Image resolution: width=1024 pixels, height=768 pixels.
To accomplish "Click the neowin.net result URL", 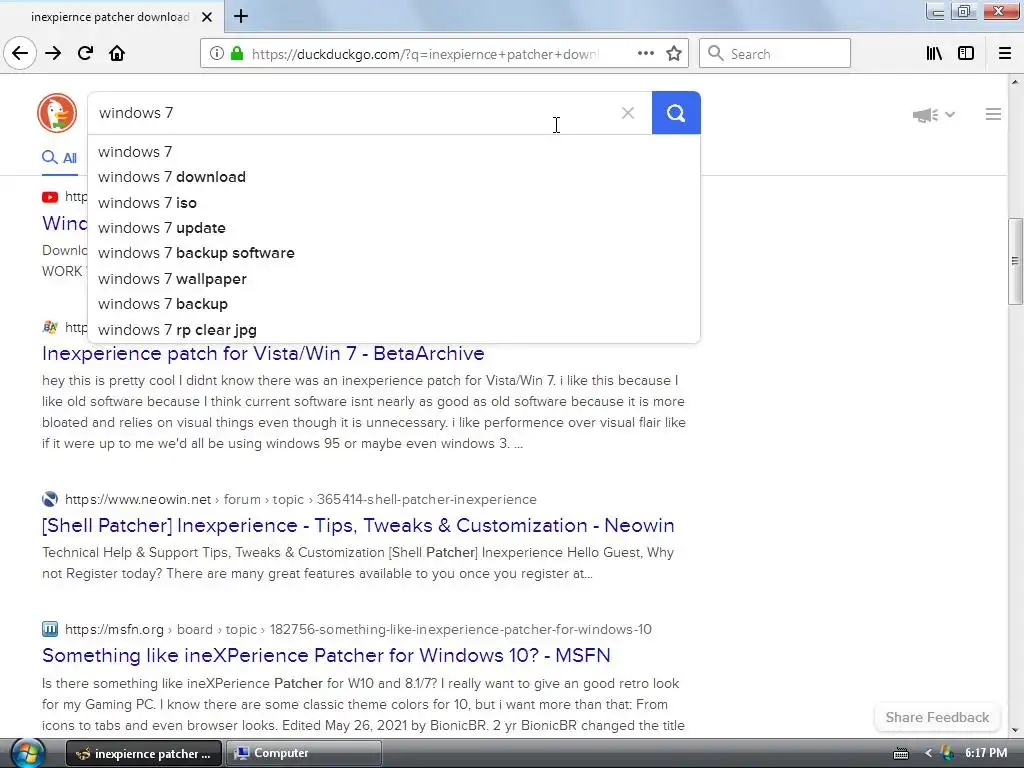I will tap(301, 500).
